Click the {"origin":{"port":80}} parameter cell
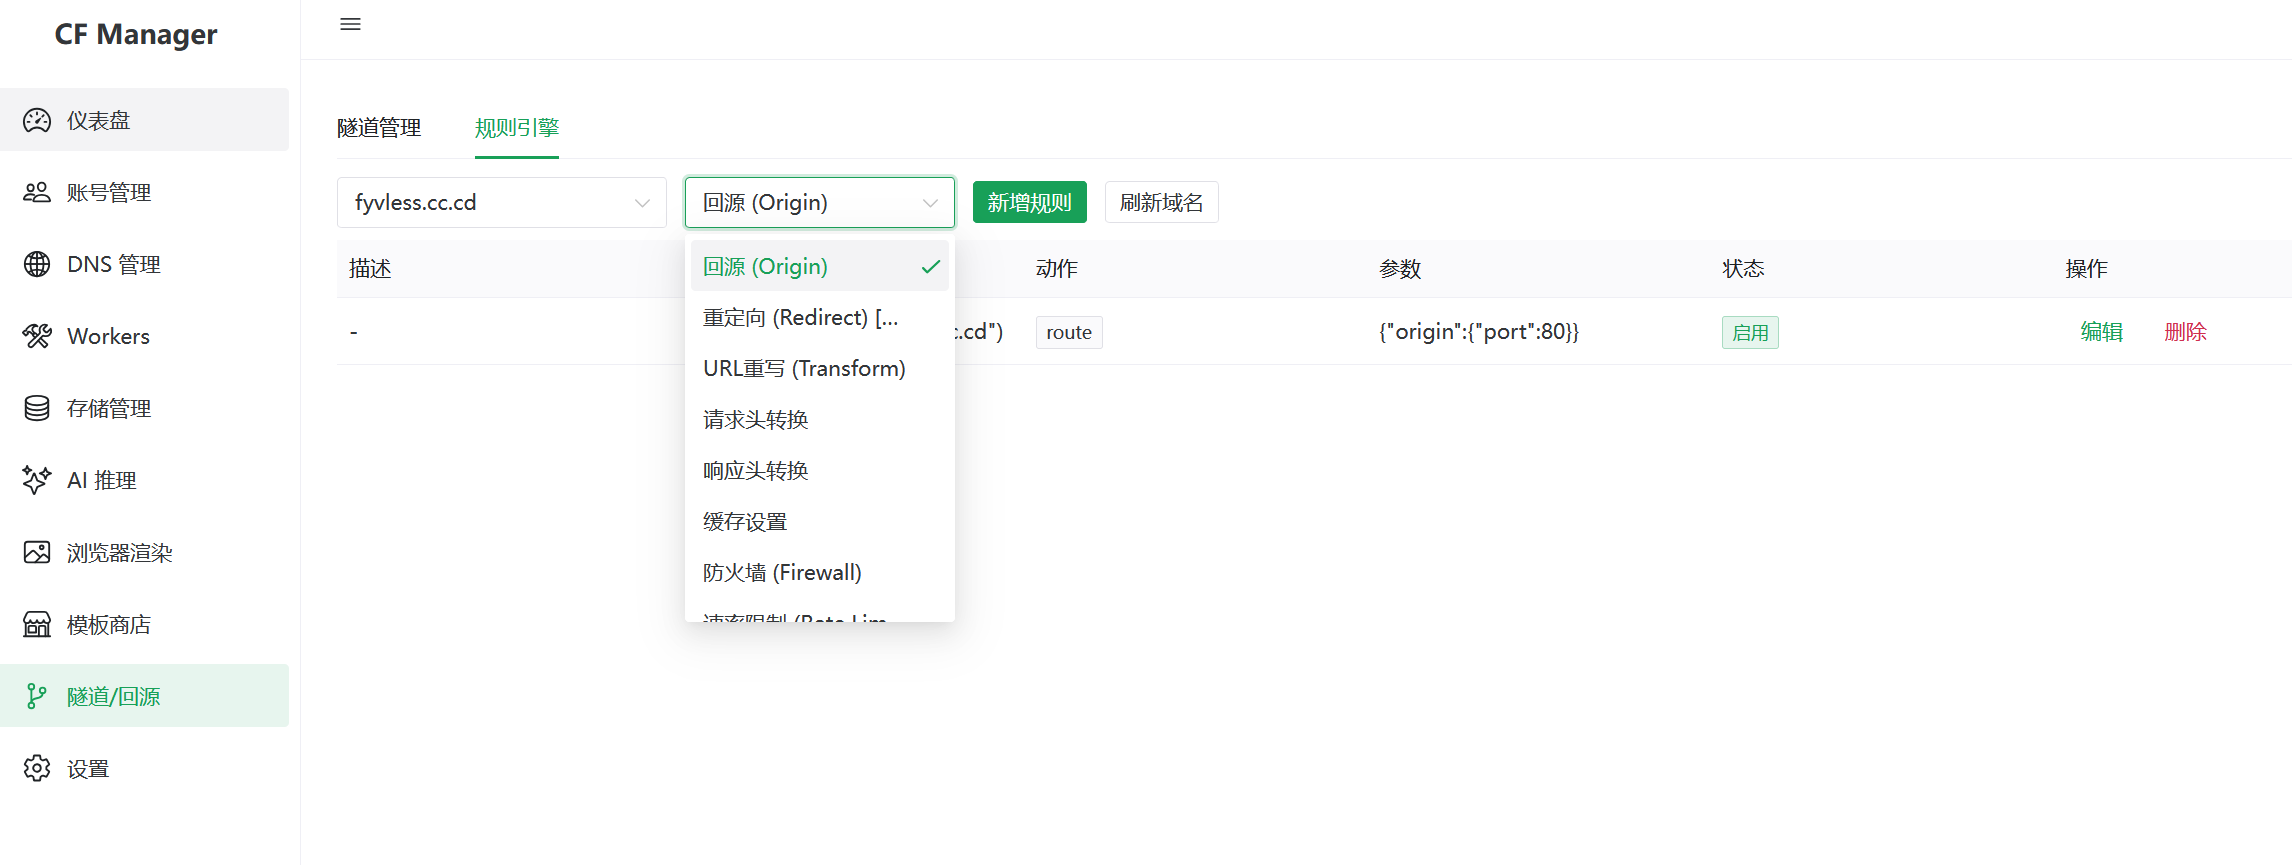The width and height of the screenshot is (2292, 865). [x=1479, y=332]
